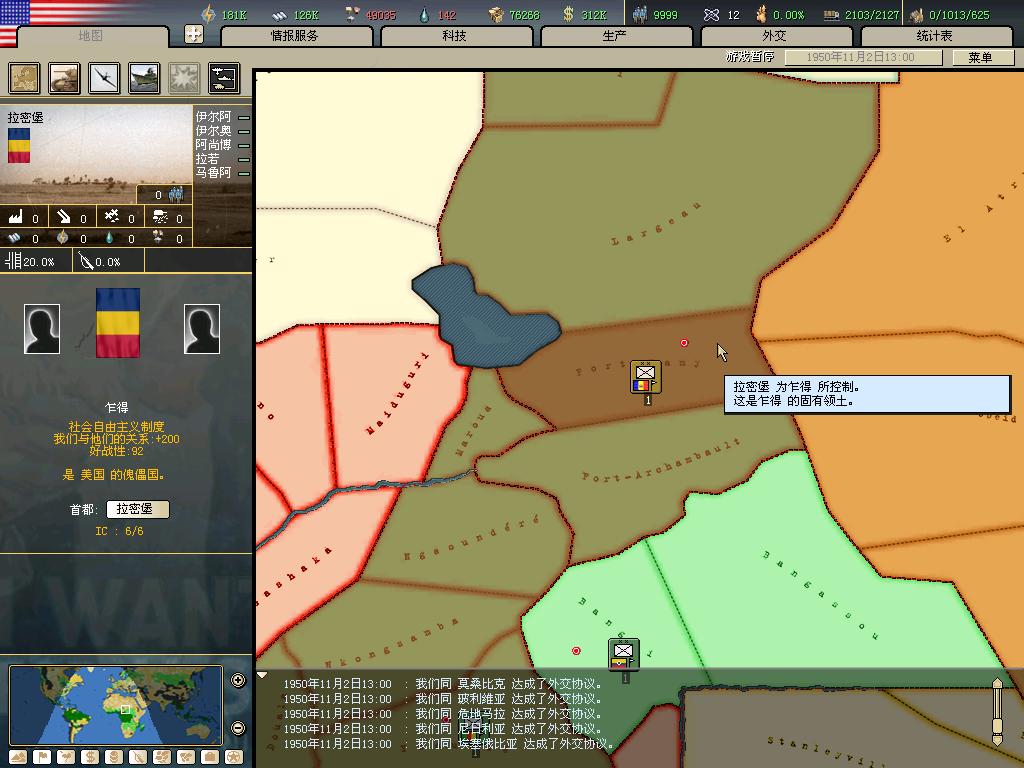Collapse the message log triangle arrow

pyautogui.click(x=262, y=675)
